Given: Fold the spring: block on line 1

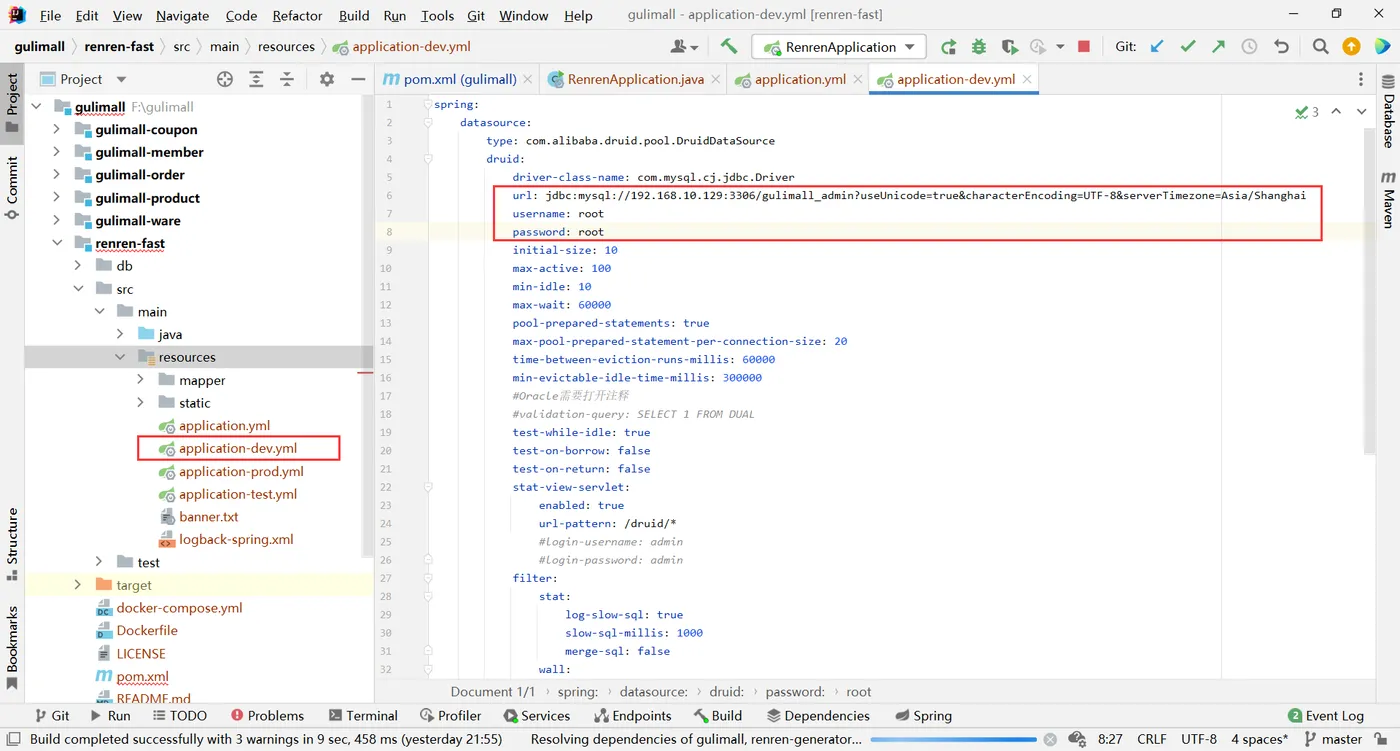Looking at the screenshot, I should pos(427,104).
